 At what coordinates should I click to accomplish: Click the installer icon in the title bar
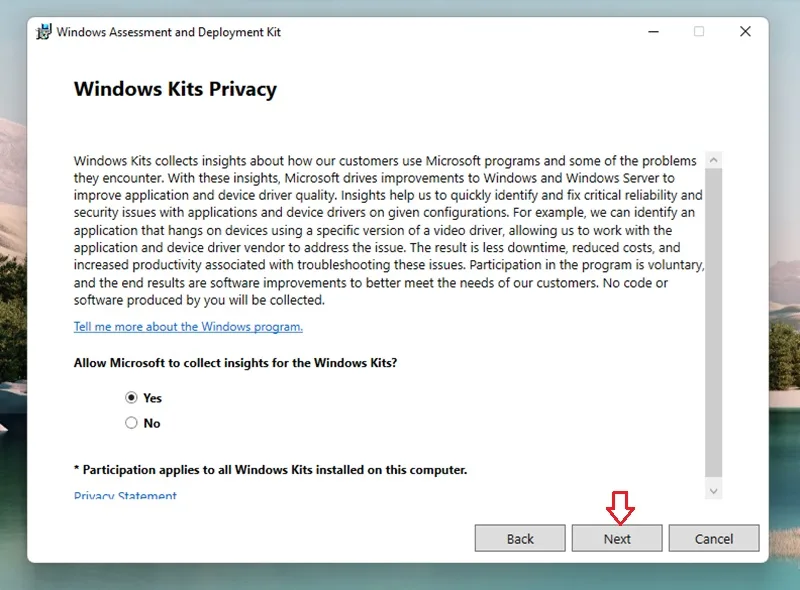pos(44,32)
